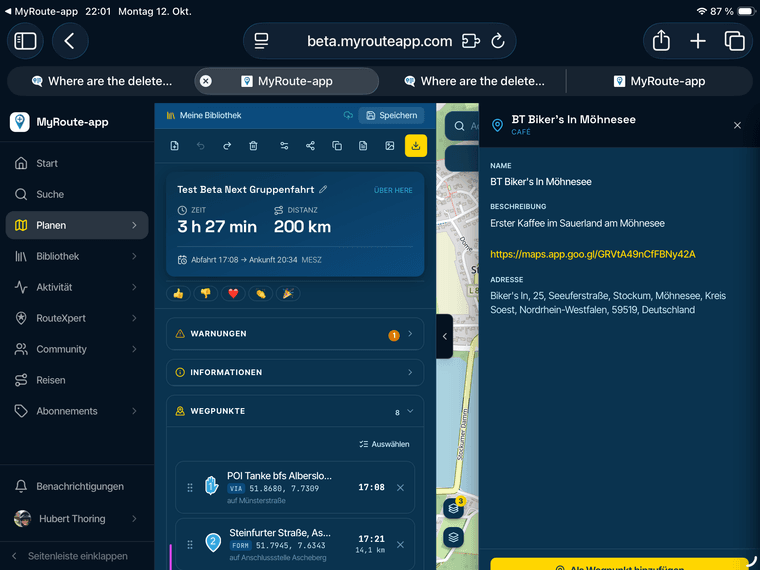
Task: Click the MyRoute-app logo
Action: [20, 122]
